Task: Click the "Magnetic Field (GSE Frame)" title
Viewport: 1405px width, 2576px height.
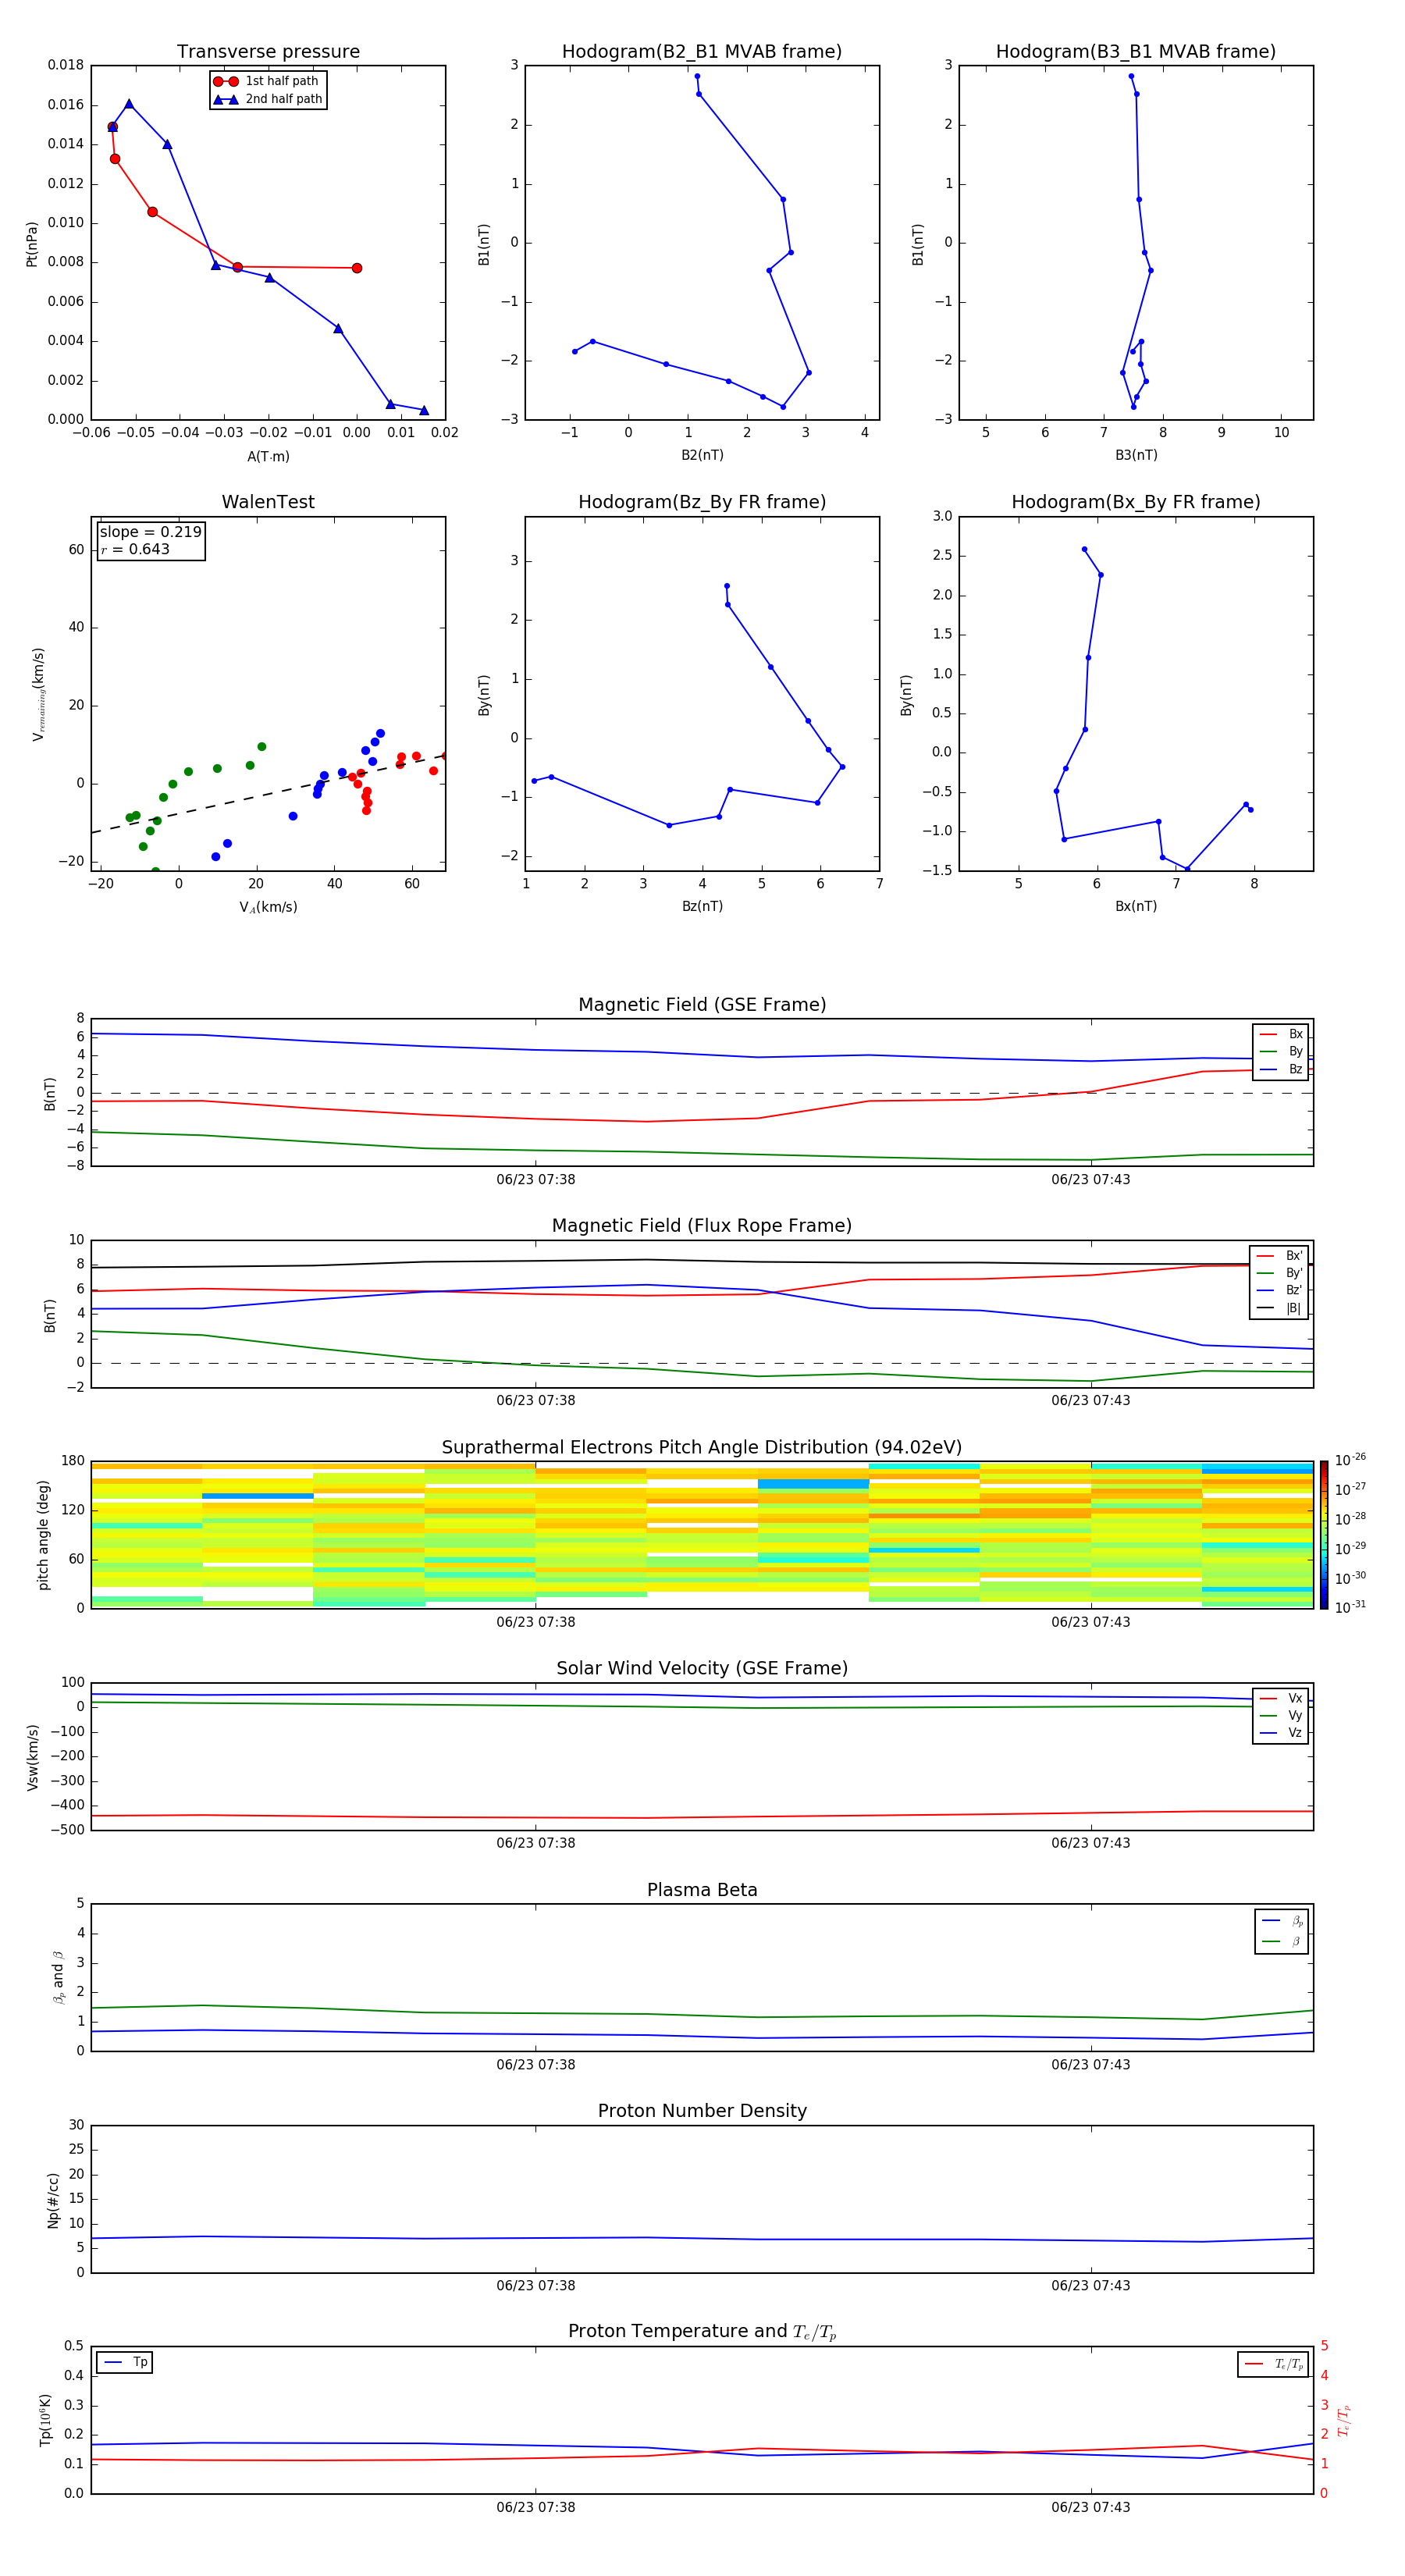Action: 702,1004
